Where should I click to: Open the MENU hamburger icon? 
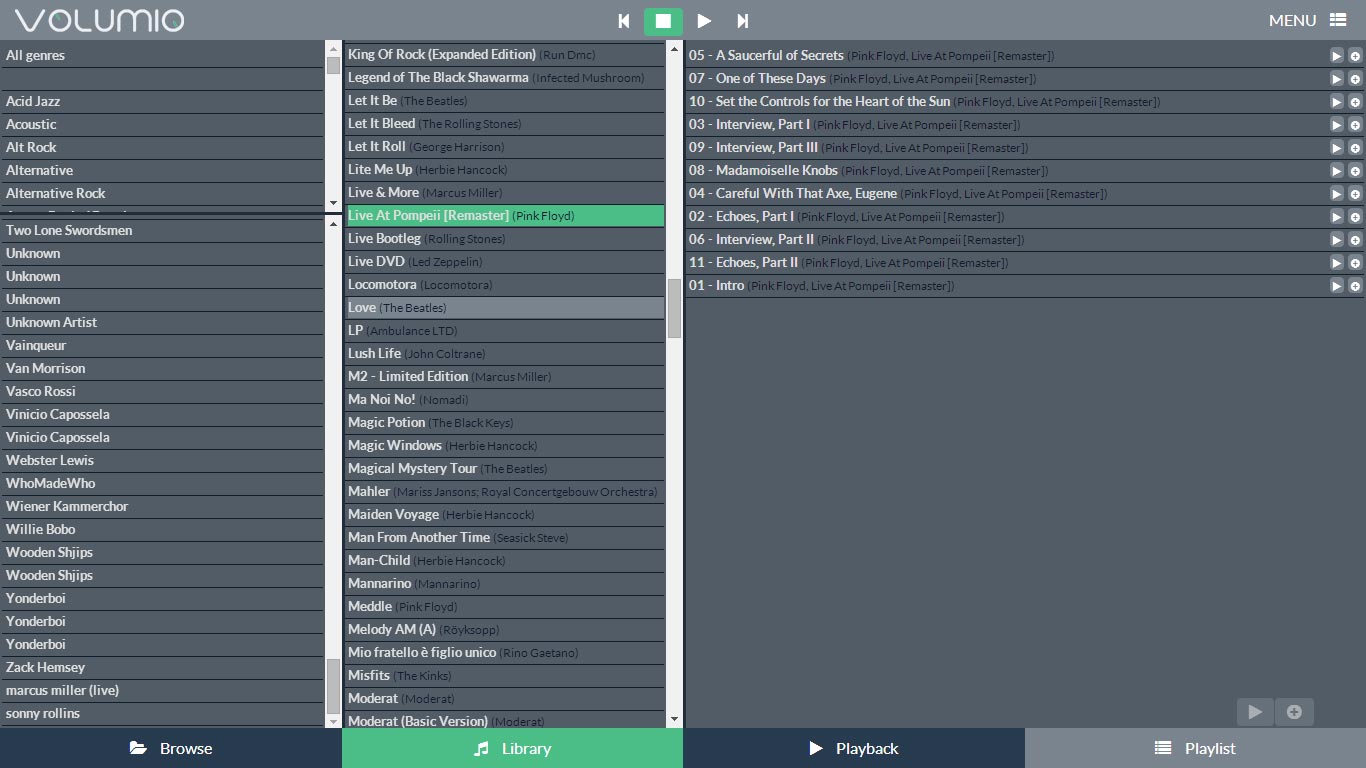[x=1340, y=20]
